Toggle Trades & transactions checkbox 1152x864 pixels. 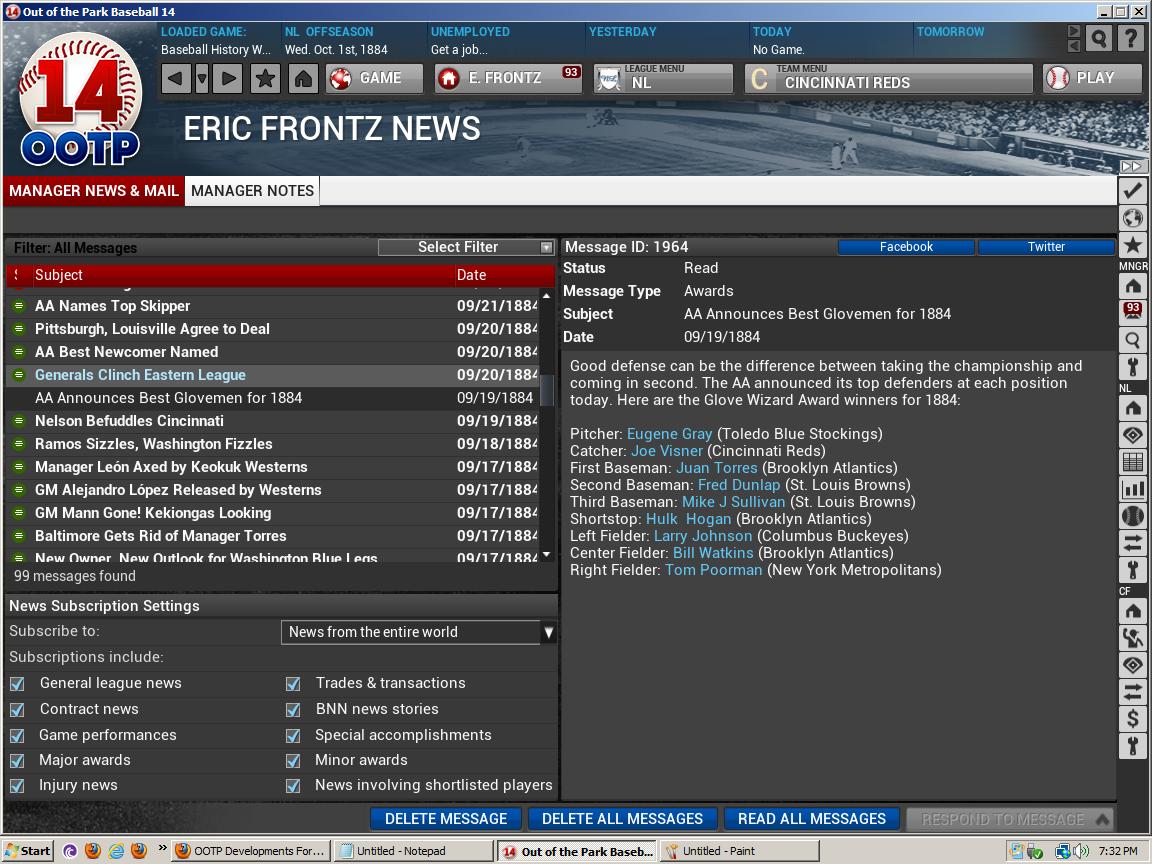click(x=293, y=684)
